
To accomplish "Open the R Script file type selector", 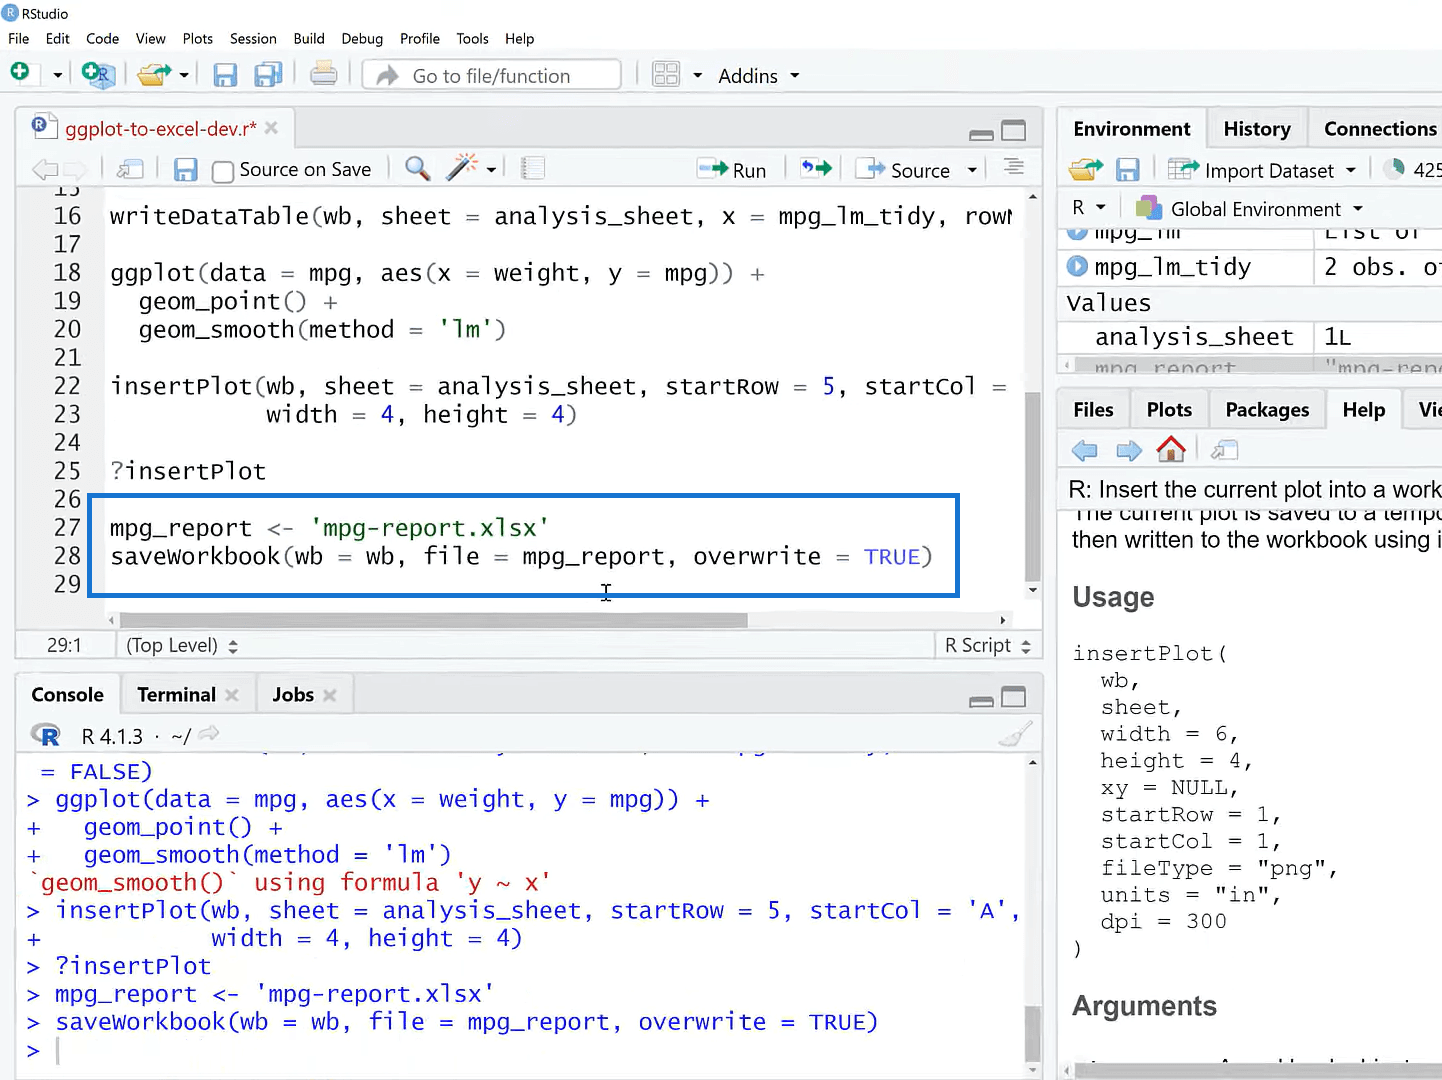I will point(987,646).
